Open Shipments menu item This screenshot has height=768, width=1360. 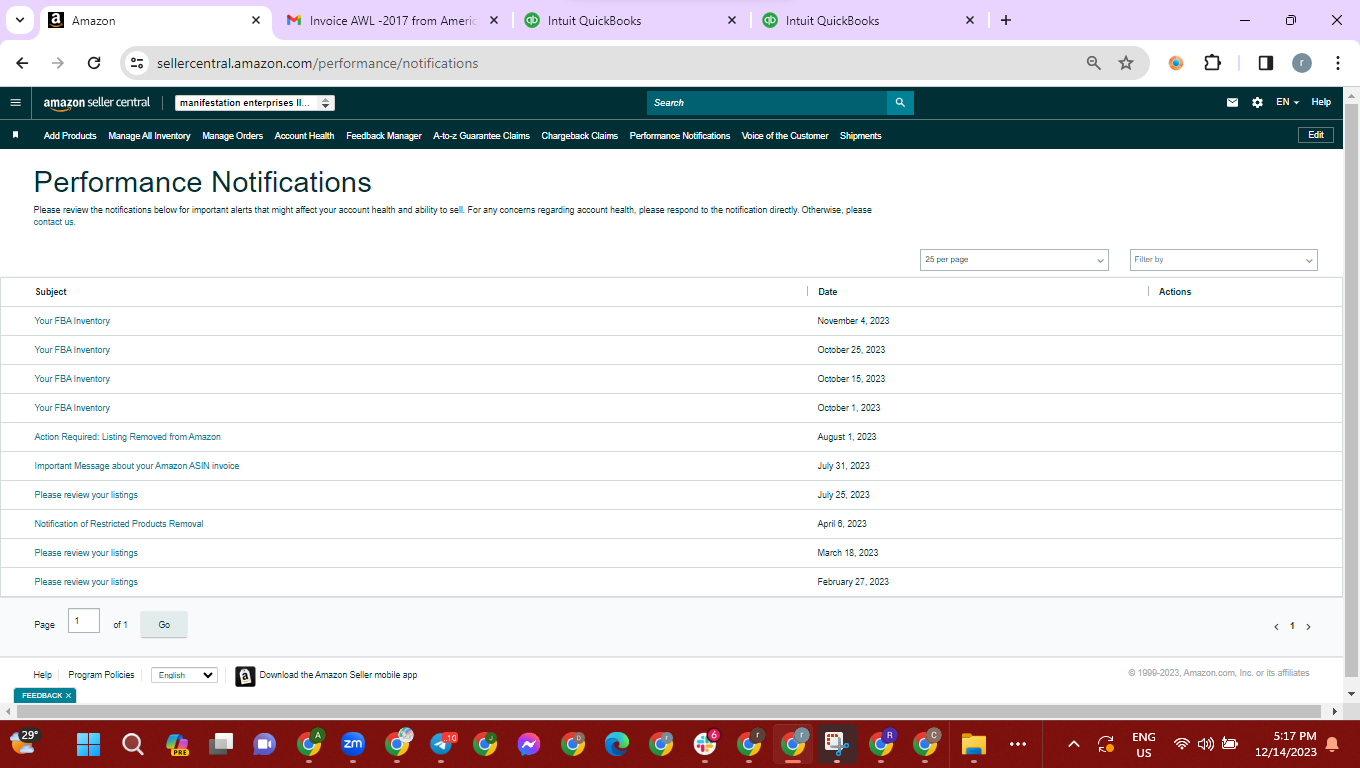[861, 136]
